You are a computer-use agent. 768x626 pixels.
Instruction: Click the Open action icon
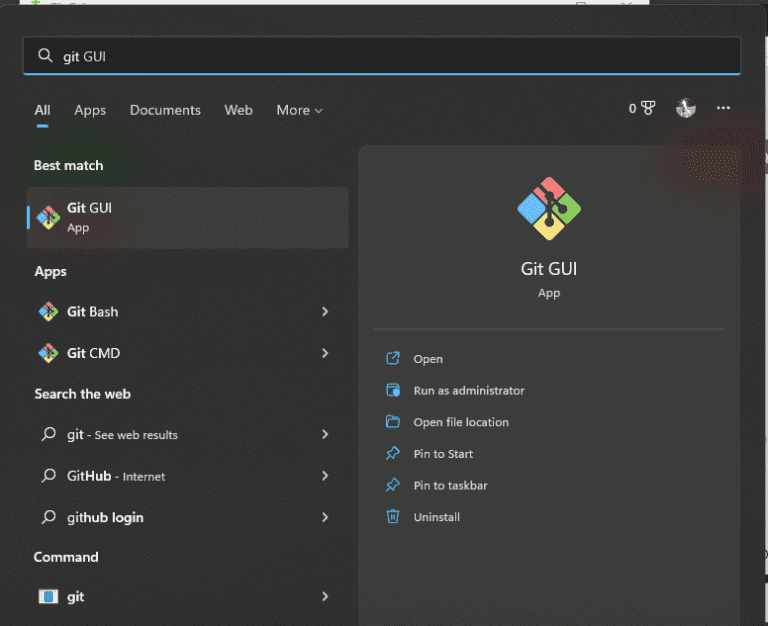pos(393,359)
